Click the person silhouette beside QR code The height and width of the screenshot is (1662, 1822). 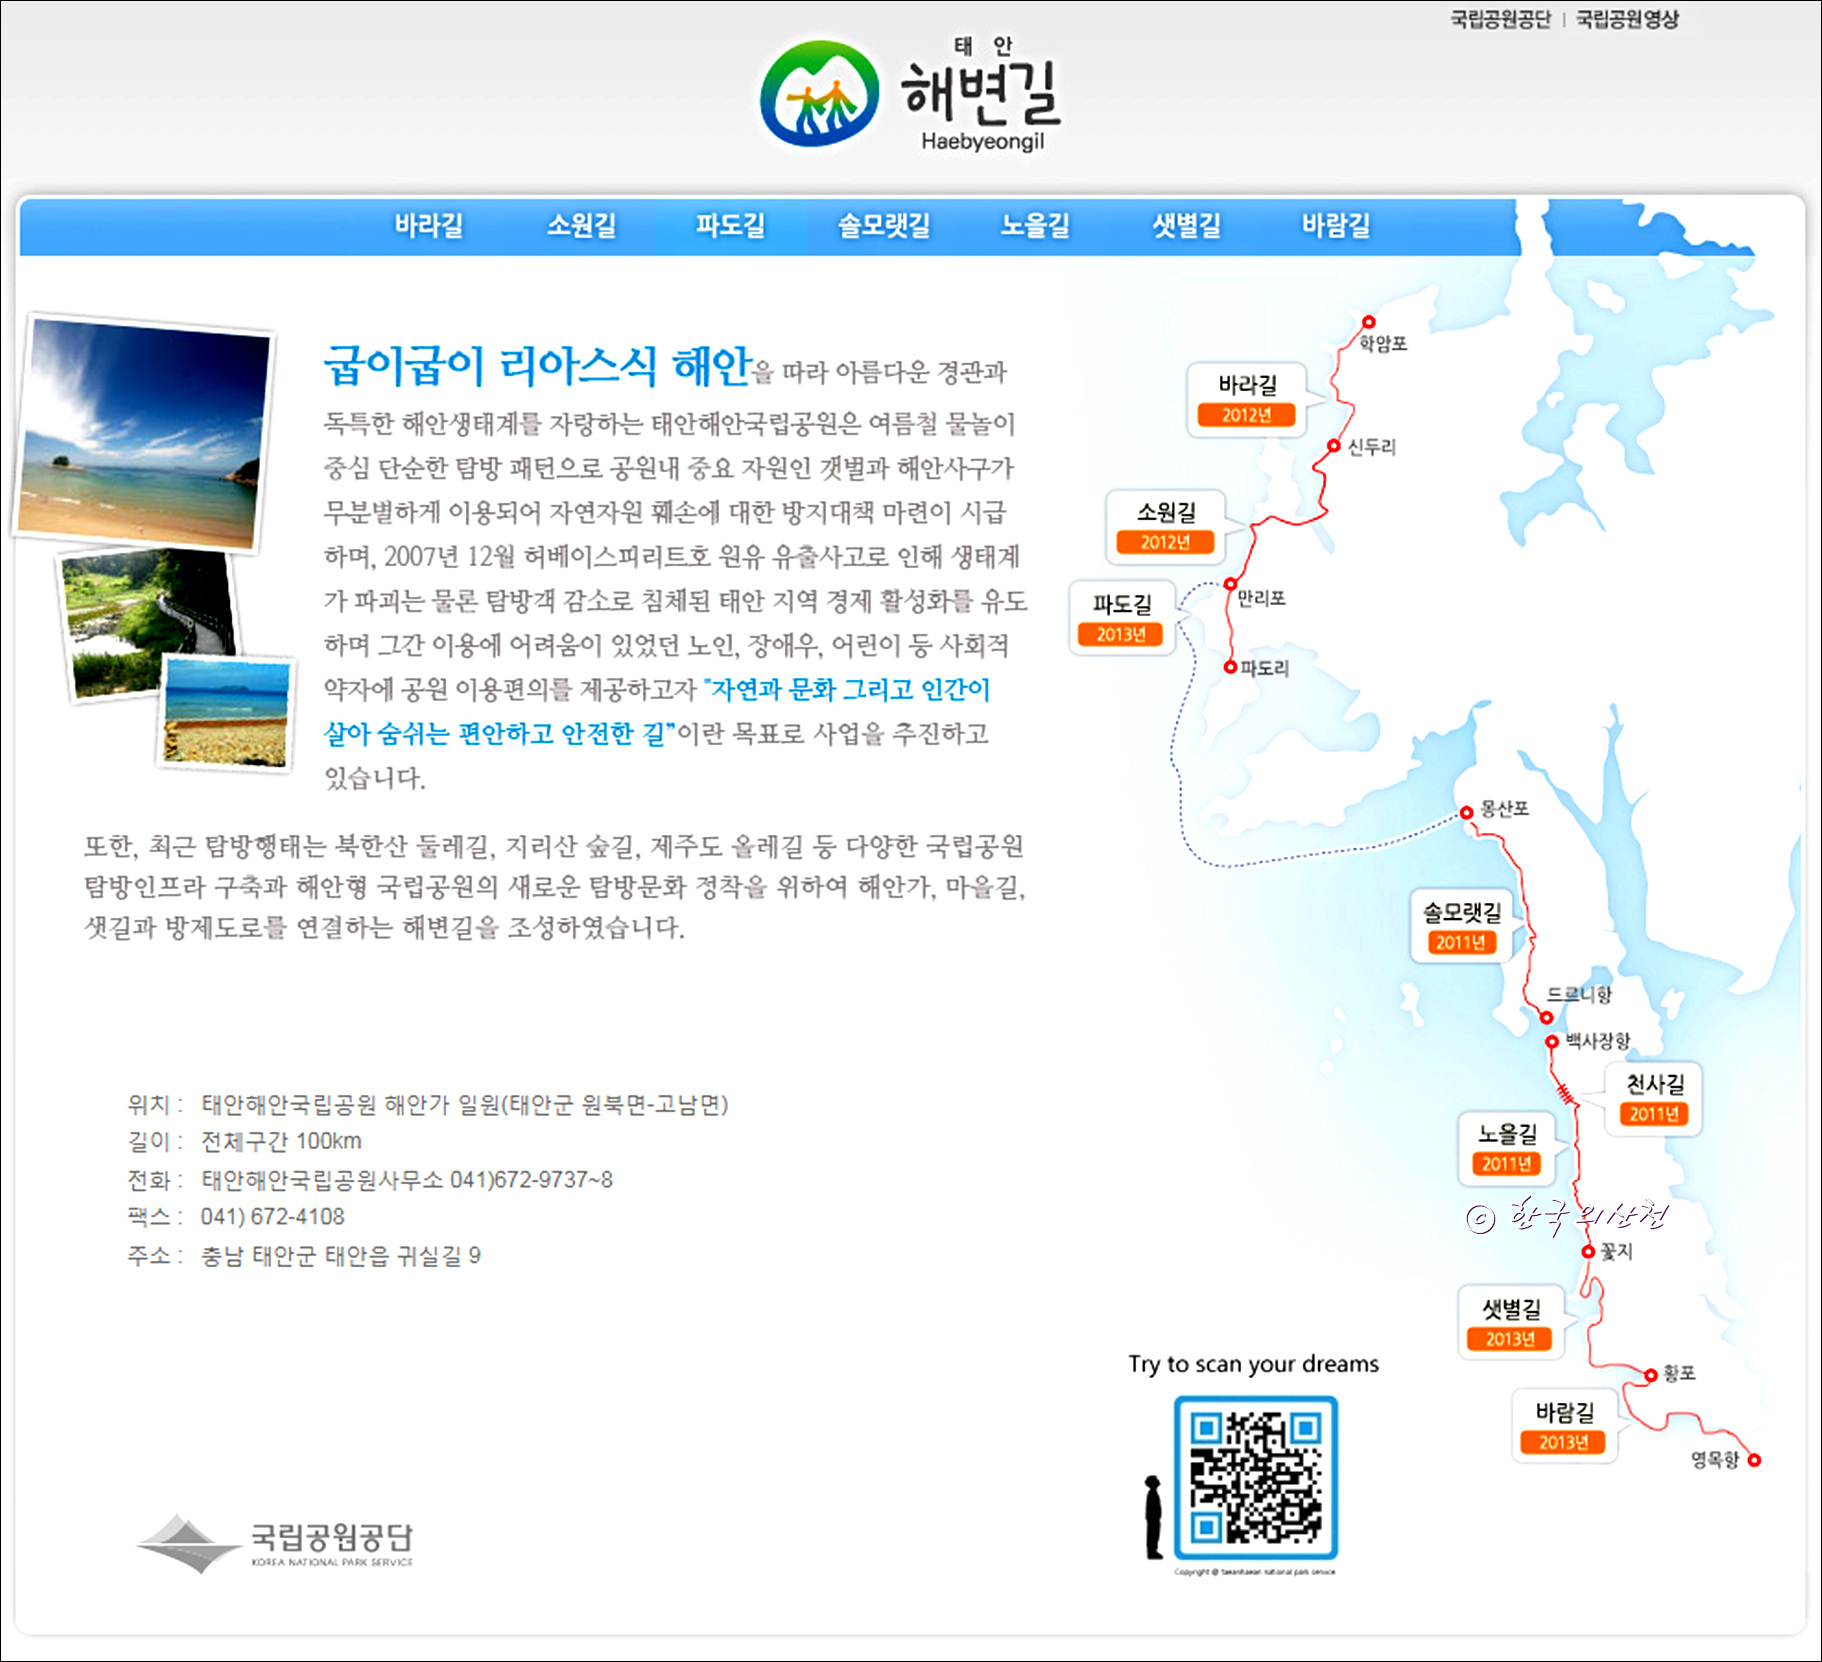1153,1517
